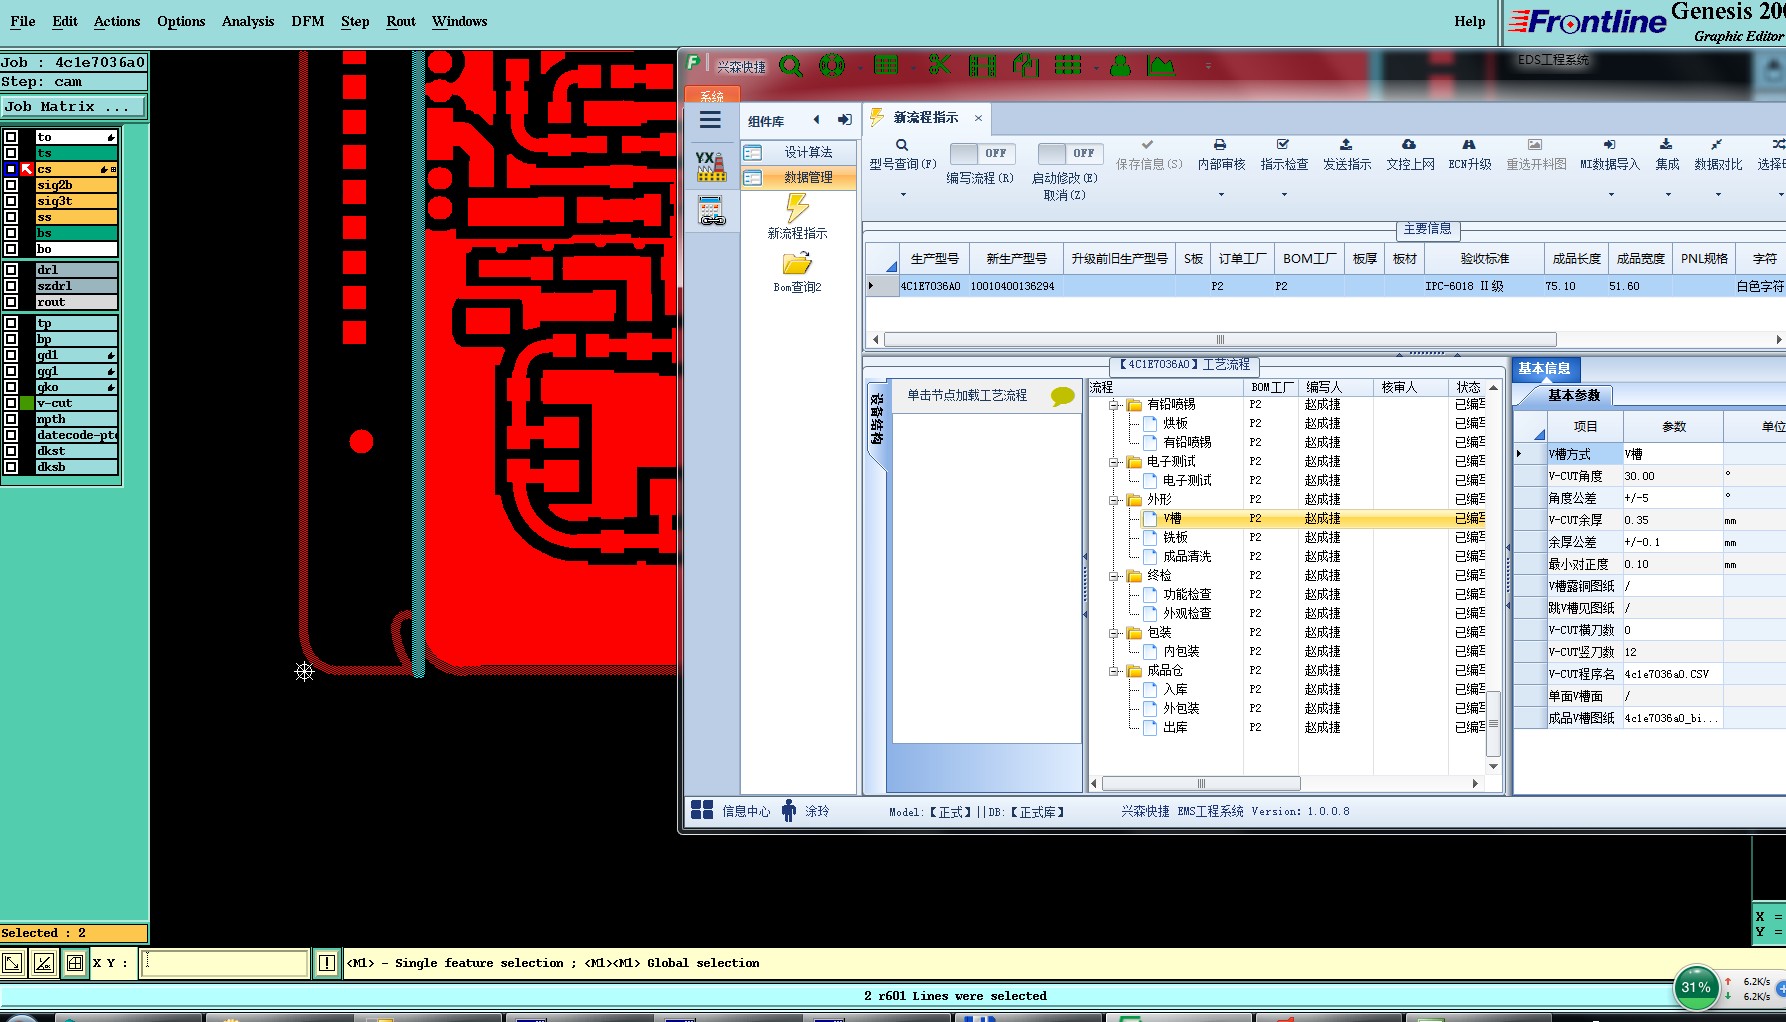The height and width of the screenshot is (1022, 1786).
Task: Collapse the 外形 tree folder
Action: [x=1113, y=500]
